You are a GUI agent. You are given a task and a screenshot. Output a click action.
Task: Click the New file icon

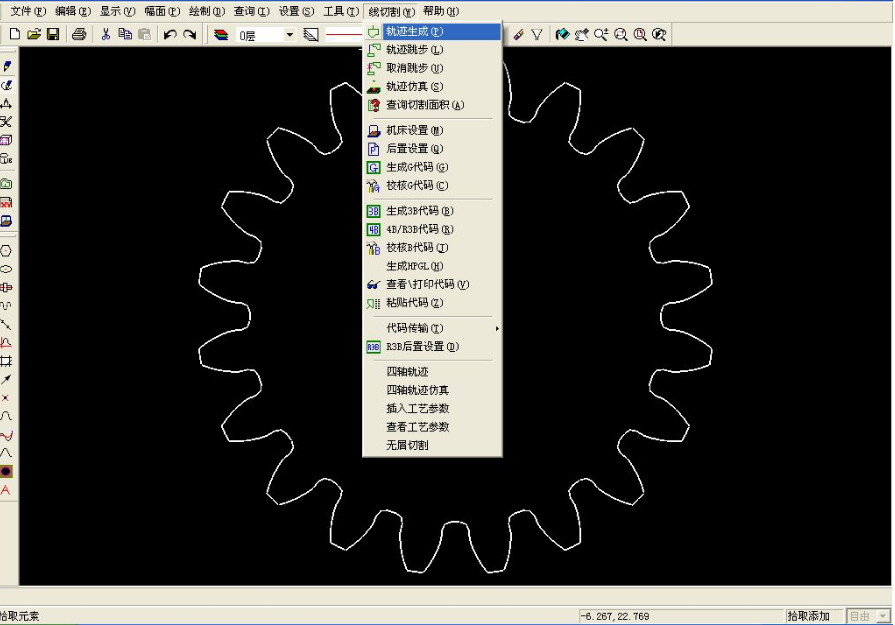[x=15, y=34]
